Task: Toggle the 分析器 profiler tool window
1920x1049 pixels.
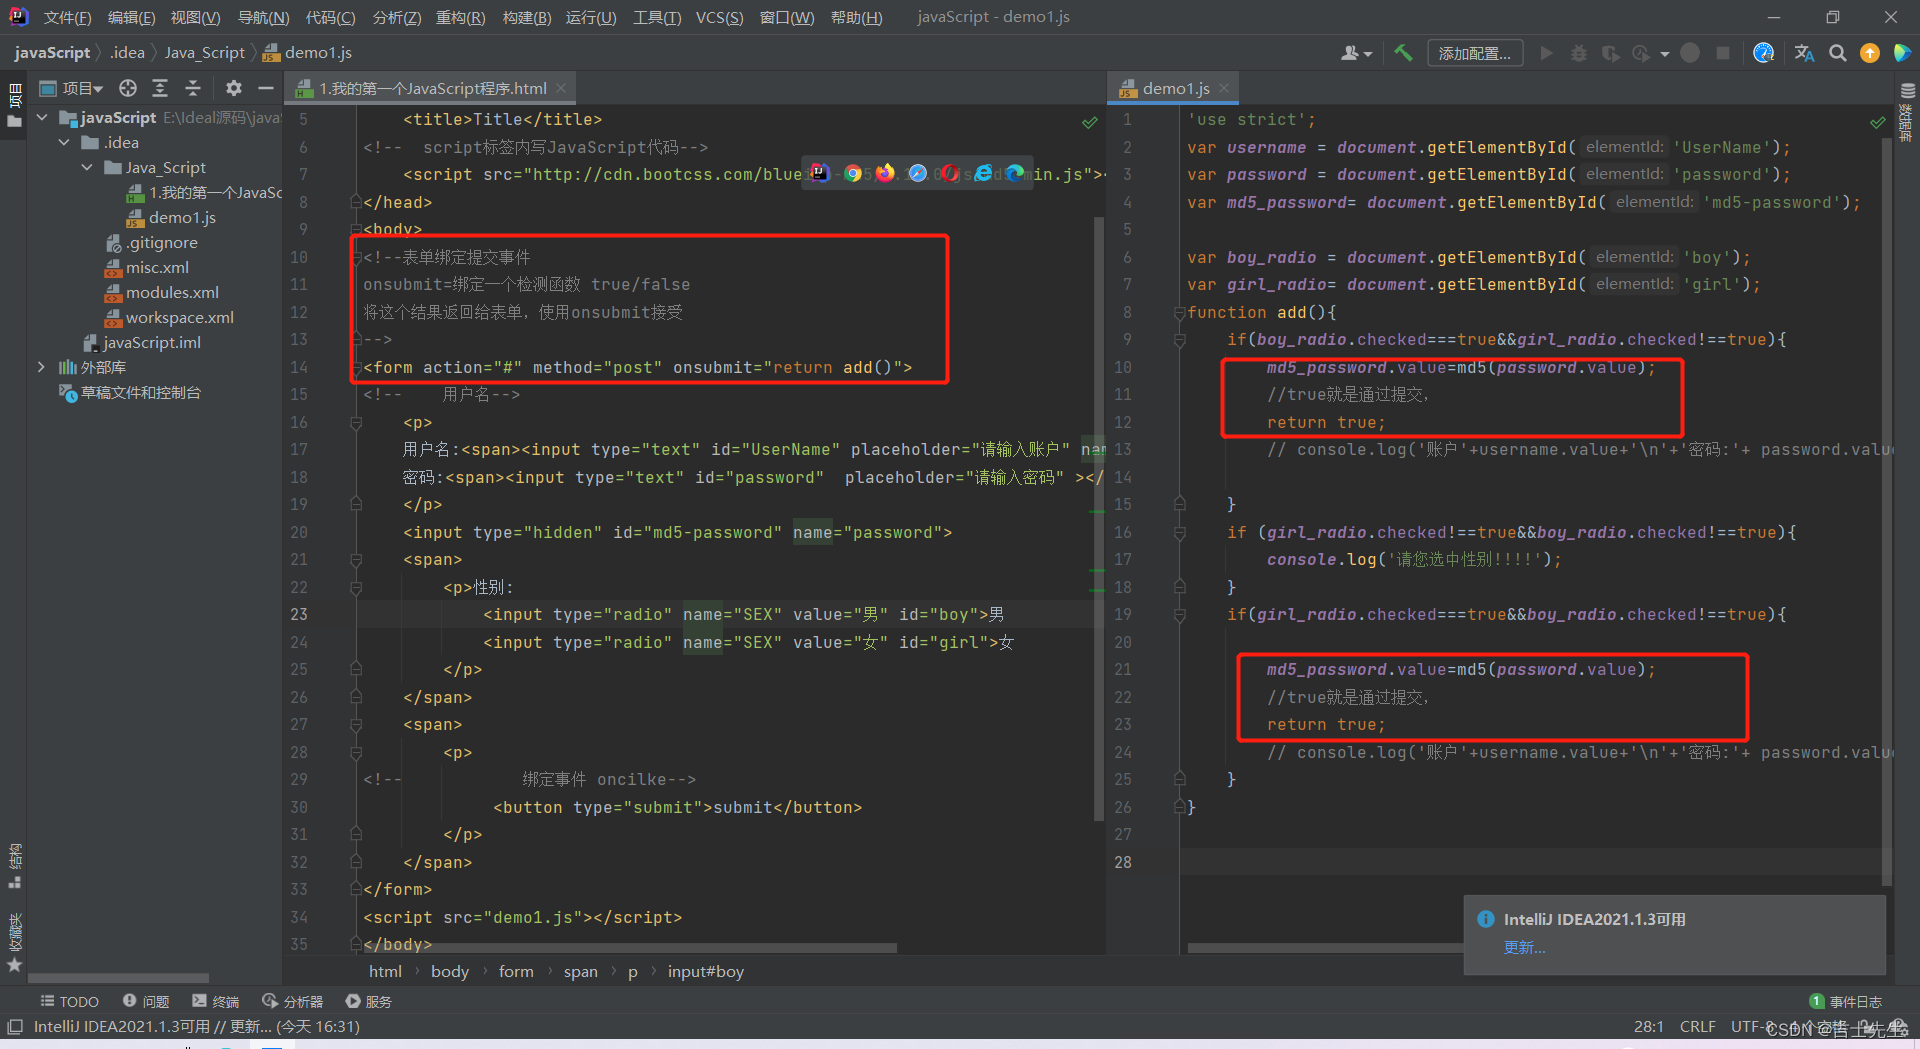Action: [x=292, y=1001]
